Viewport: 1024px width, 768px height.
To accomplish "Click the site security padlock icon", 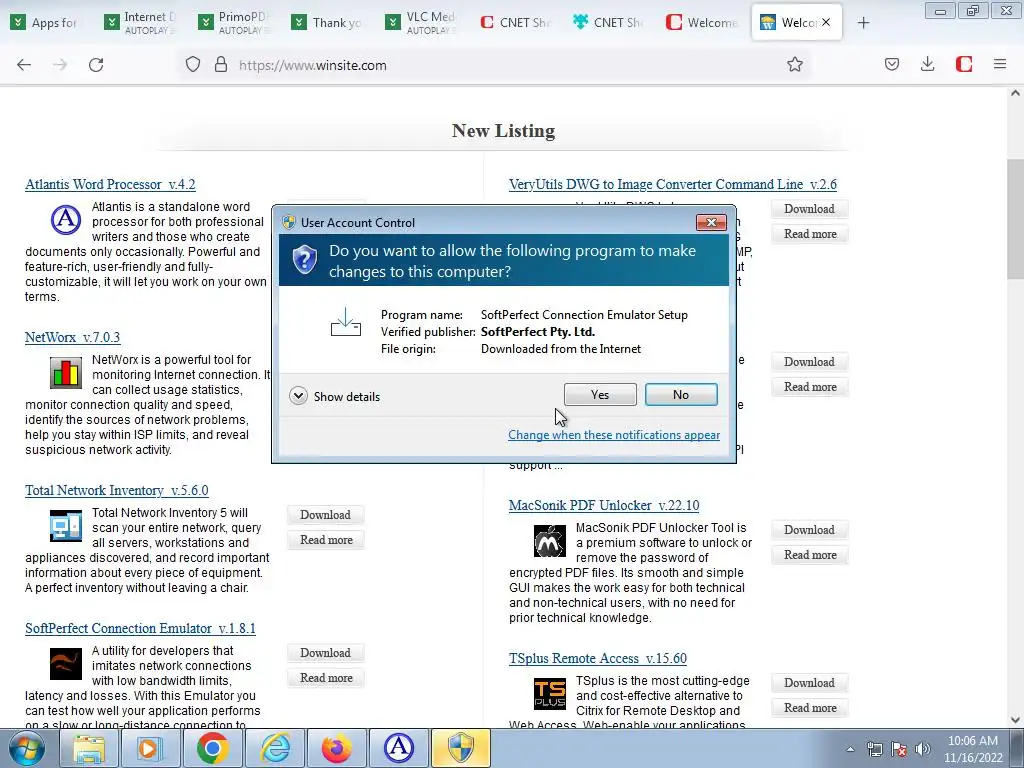I will click(221, 65).
